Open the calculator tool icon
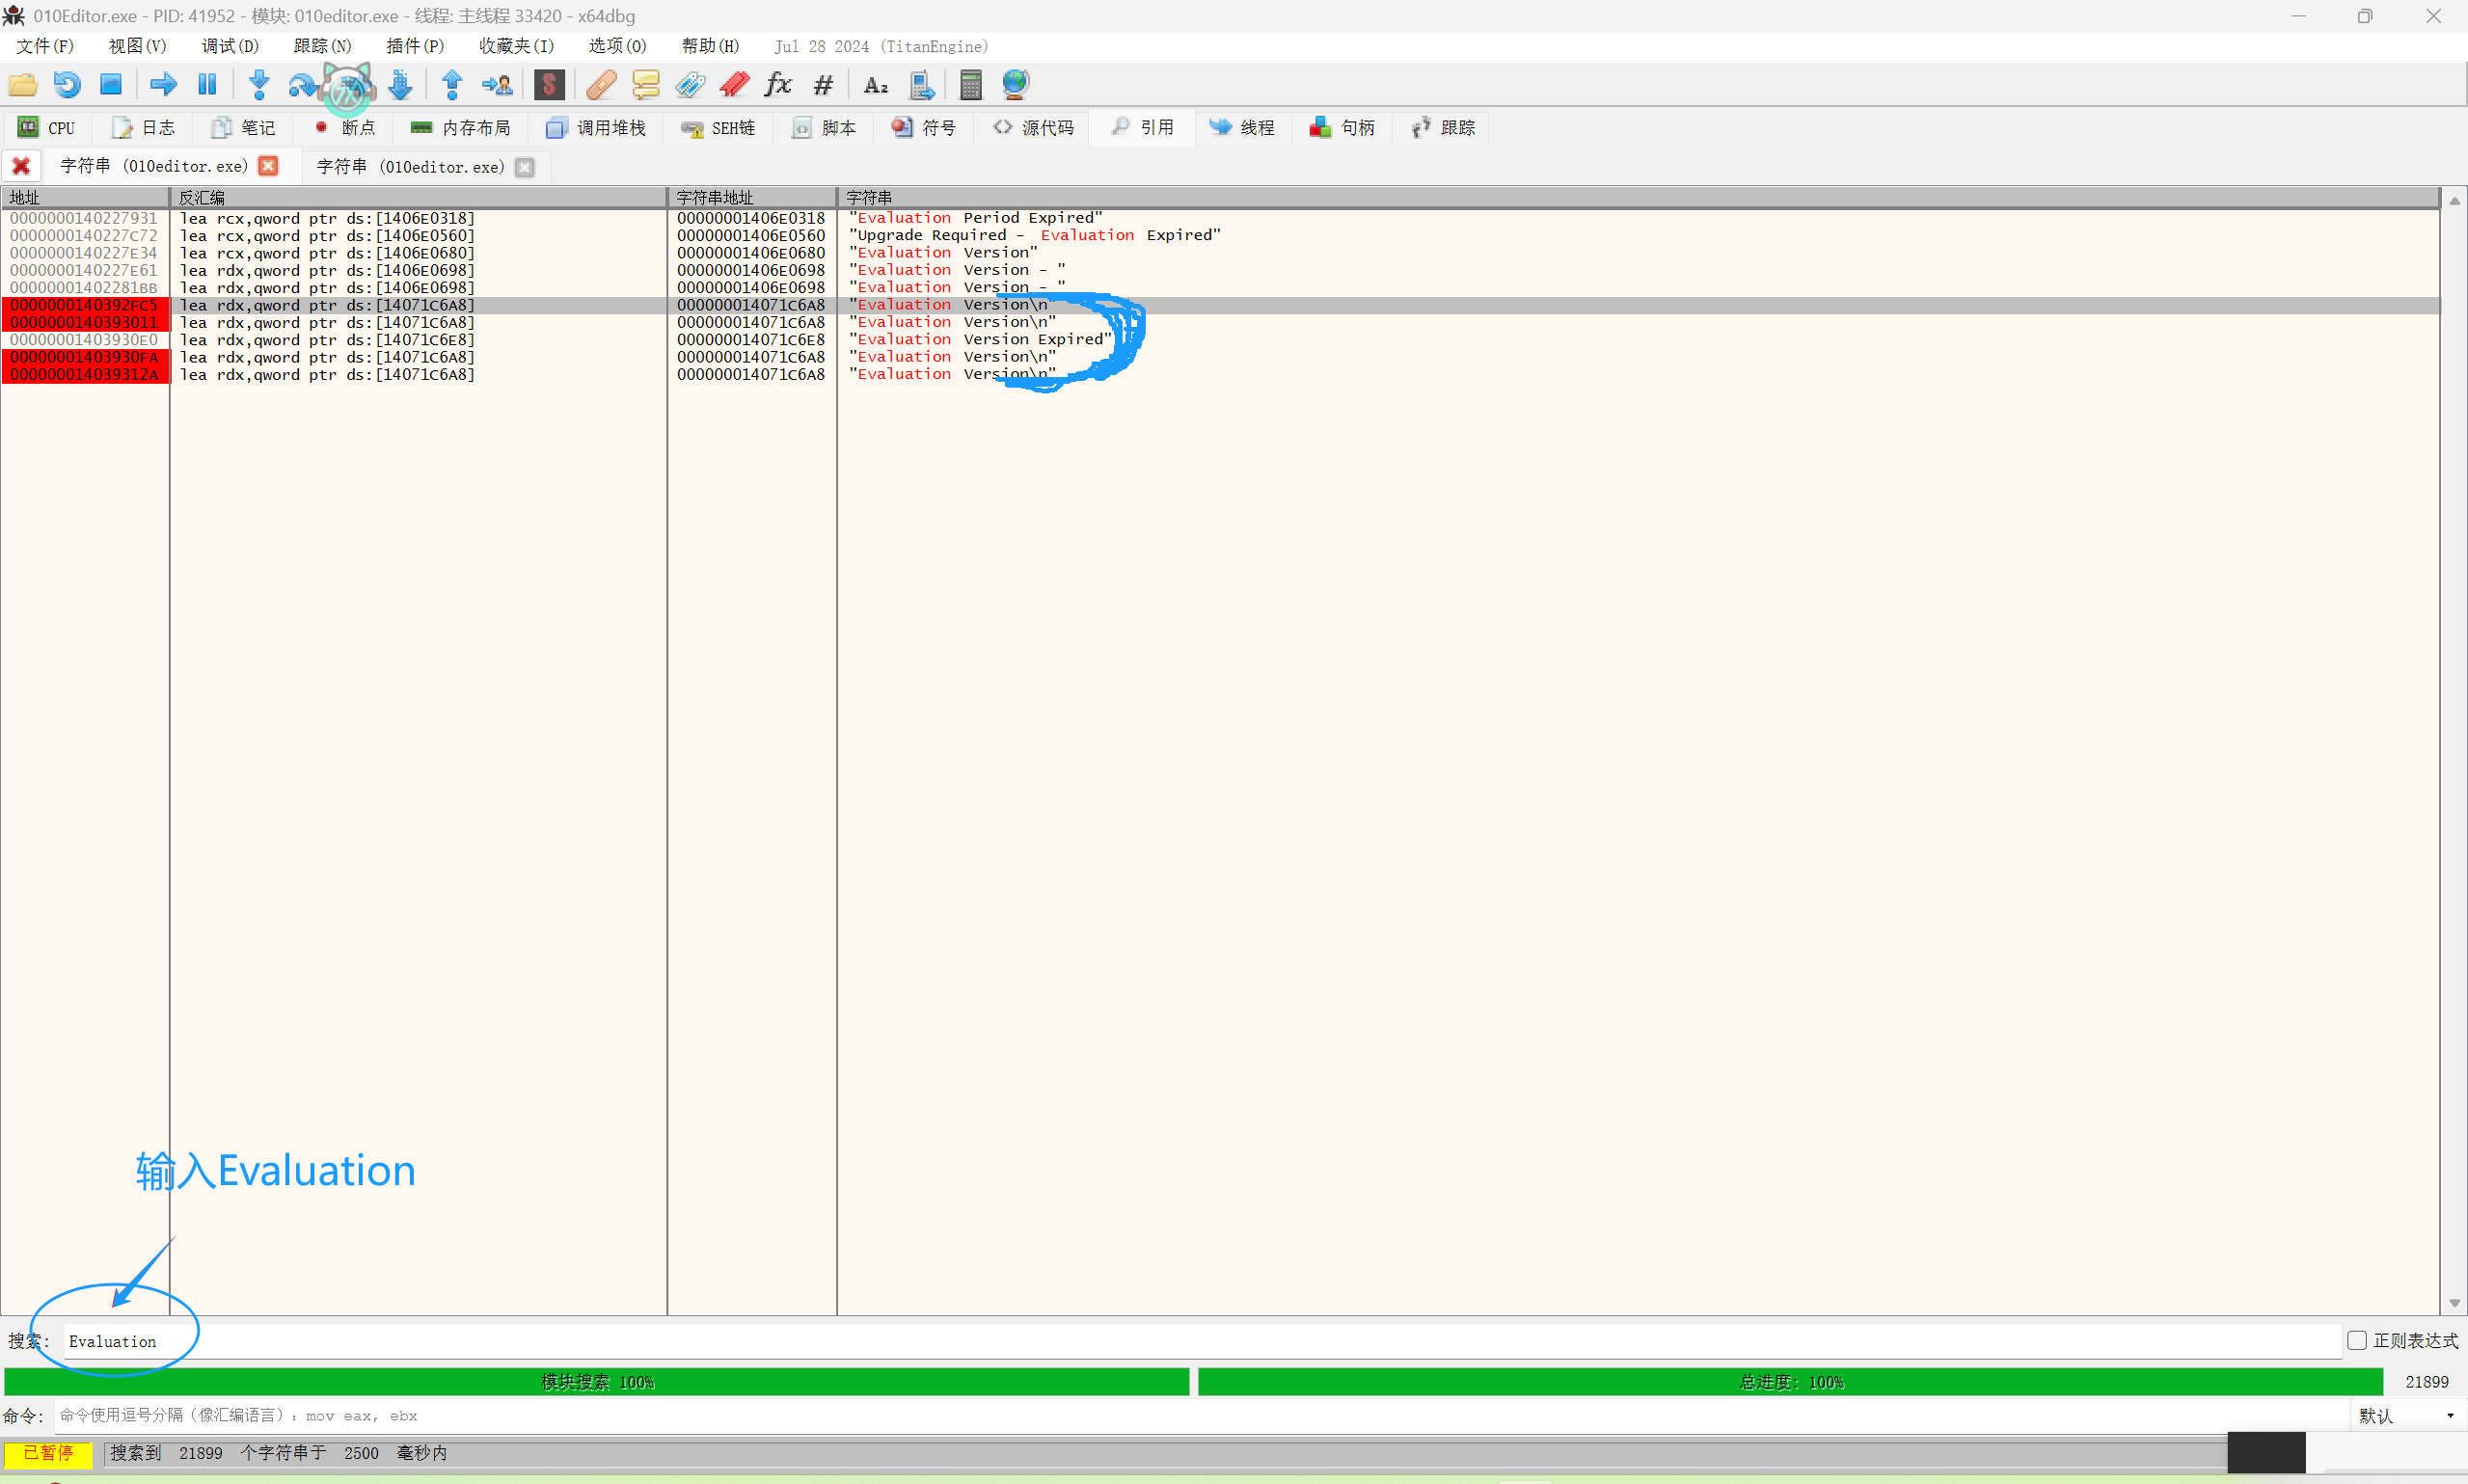Viewport: 2468px width, 1484px height. pyautogui.click(x=970, y=85)
